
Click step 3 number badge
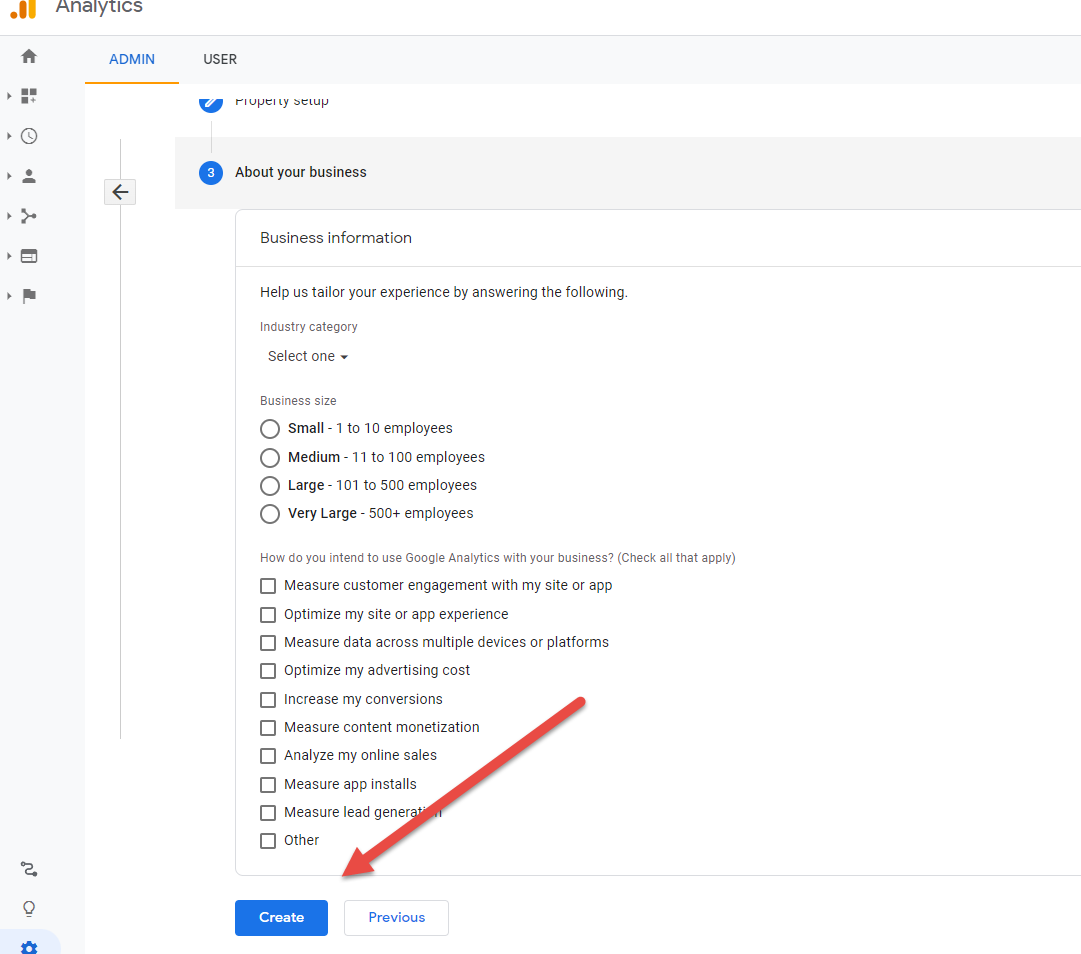[211, 172]
